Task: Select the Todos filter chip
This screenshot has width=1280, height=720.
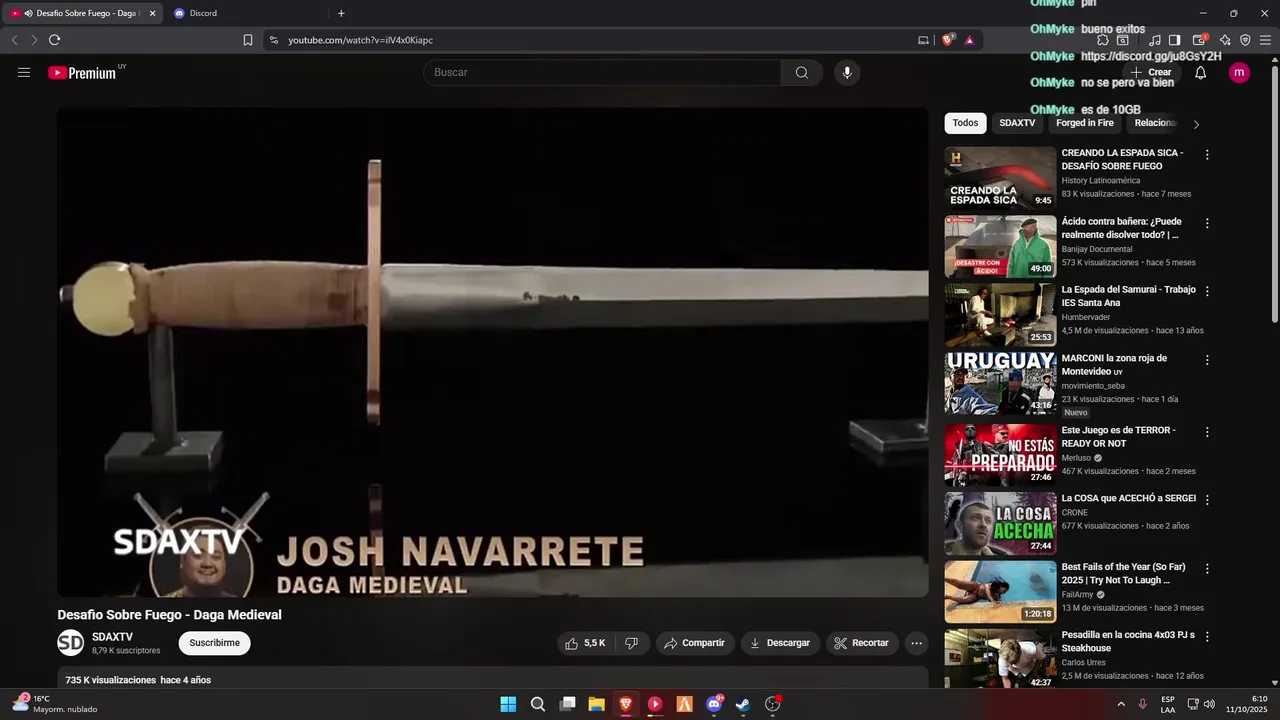Action: (x=965, y=123)
